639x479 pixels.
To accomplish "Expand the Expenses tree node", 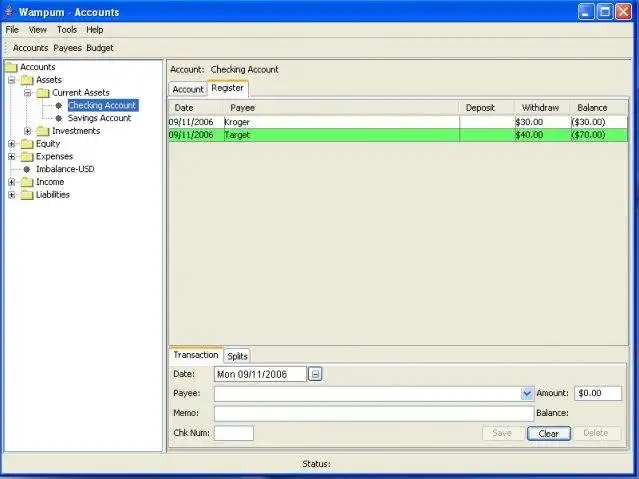I will 12,157.
